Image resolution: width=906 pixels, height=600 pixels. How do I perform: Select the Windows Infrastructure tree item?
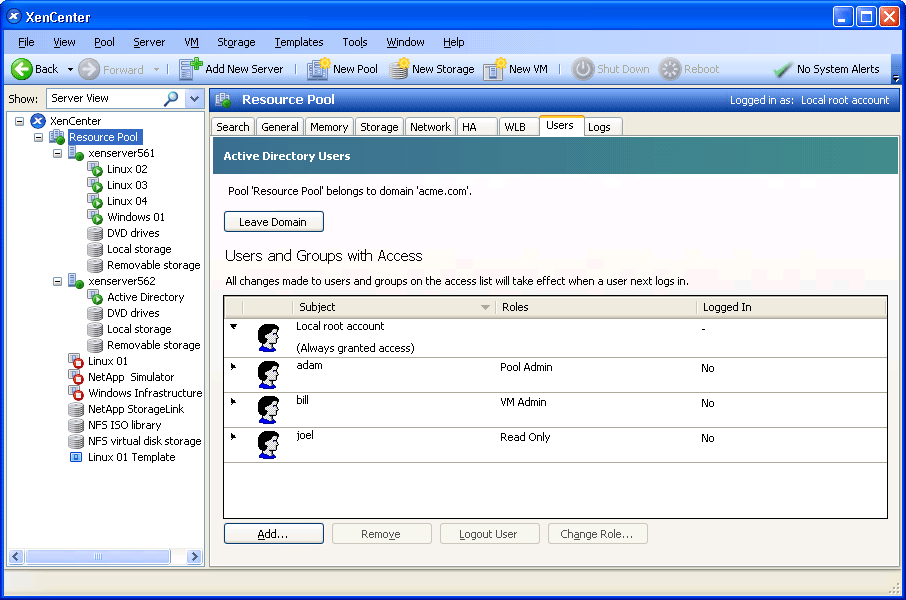[x=145, y=393]
